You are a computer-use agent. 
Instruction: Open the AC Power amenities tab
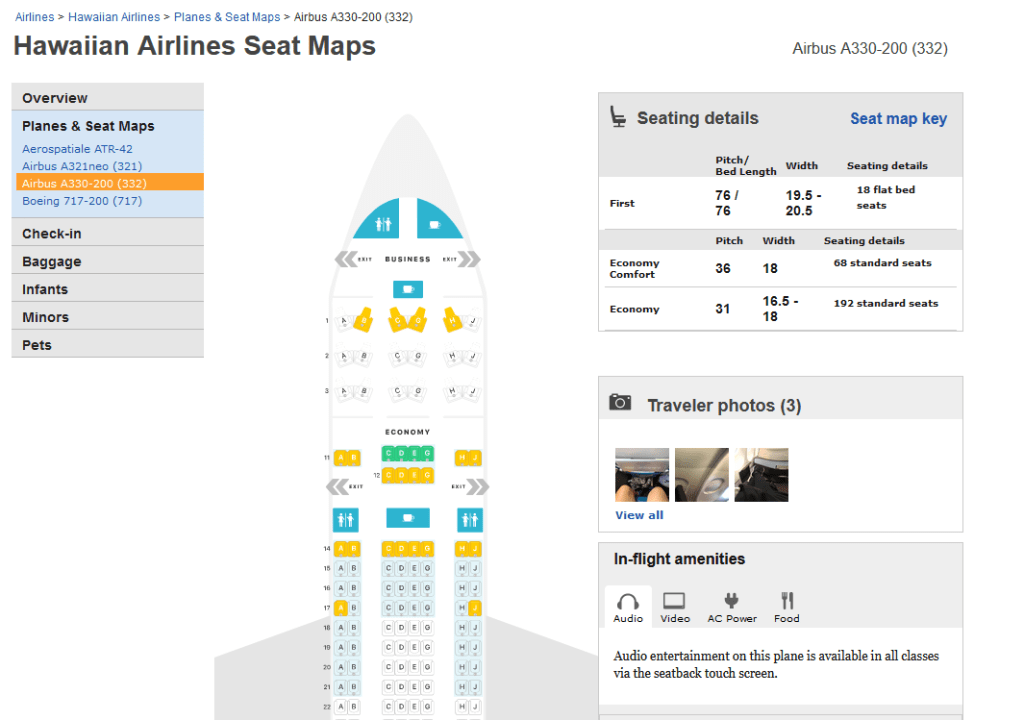tap(731, 607)
